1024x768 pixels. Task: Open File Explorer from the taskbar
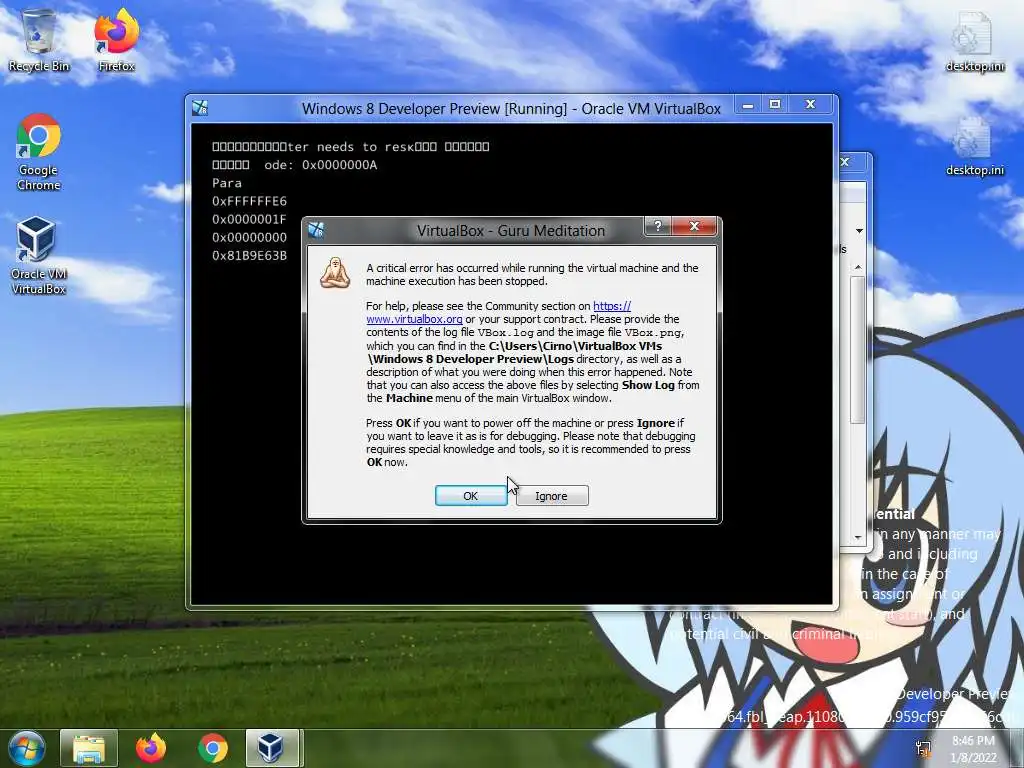pyautogui.click(x=89, y=748)
